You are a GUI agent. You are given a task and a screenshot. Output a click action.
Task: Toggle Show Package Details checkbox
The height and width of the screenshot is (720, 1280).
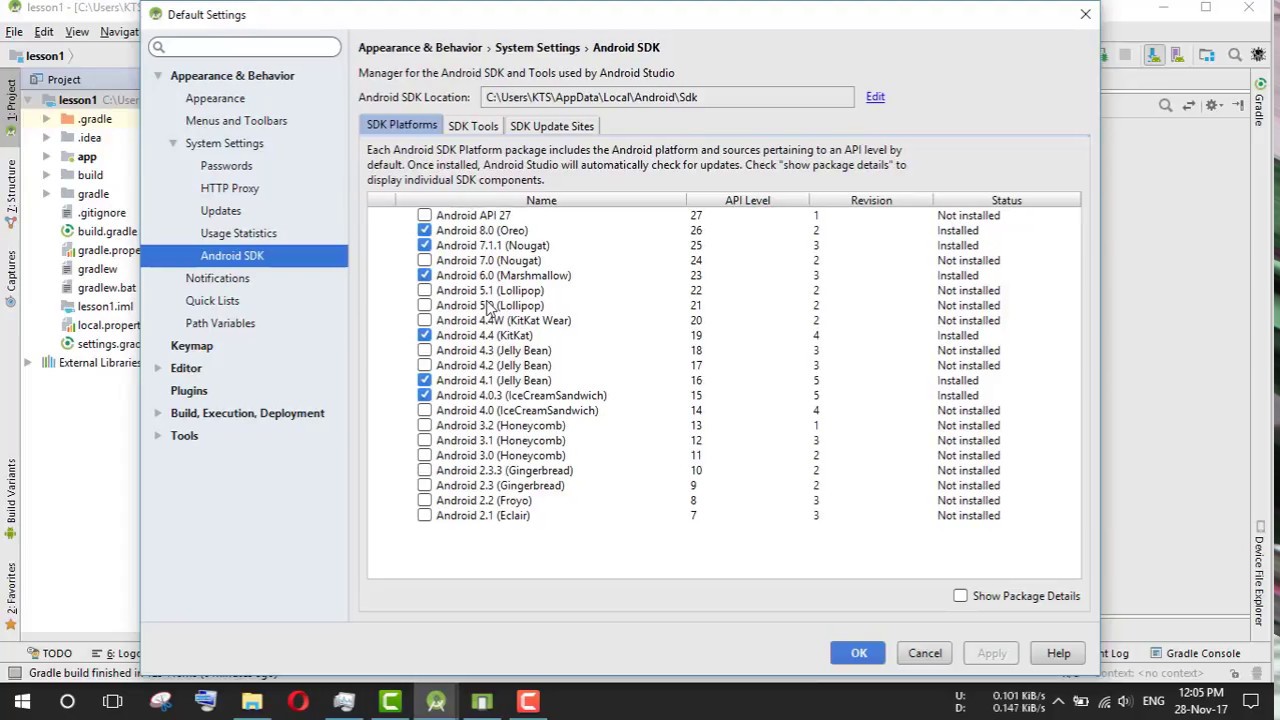(960, 596)
